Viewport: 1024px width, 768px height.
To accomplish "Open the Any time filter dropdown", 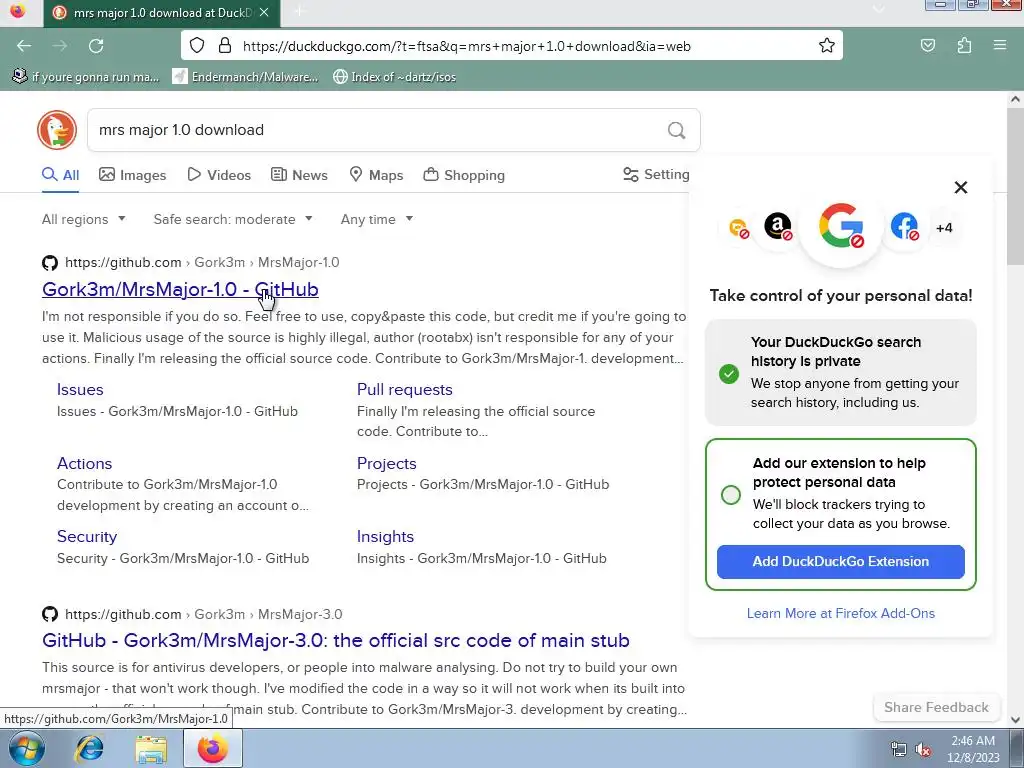I will tap(377, 219).
